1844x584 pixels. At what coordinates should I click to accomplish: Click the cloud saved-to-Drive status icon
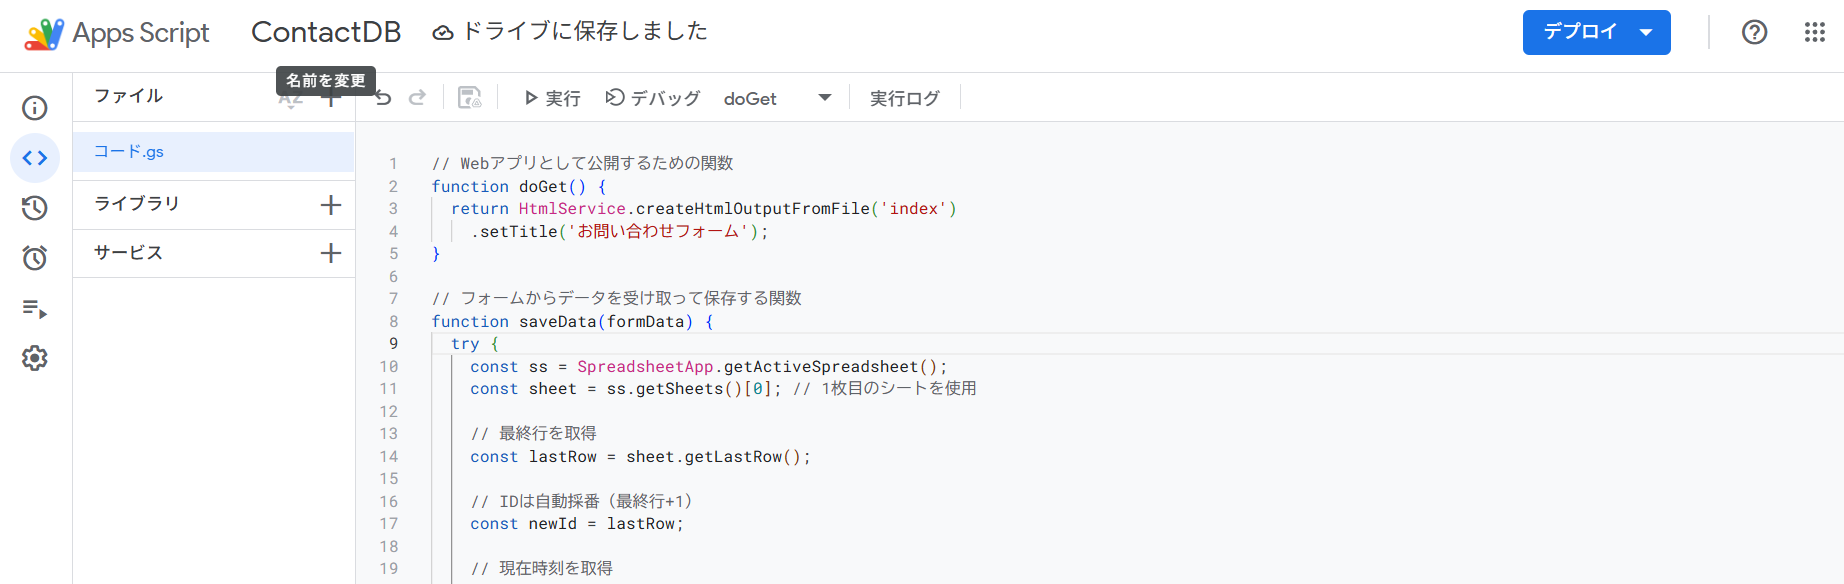click(x=442, y=33)
